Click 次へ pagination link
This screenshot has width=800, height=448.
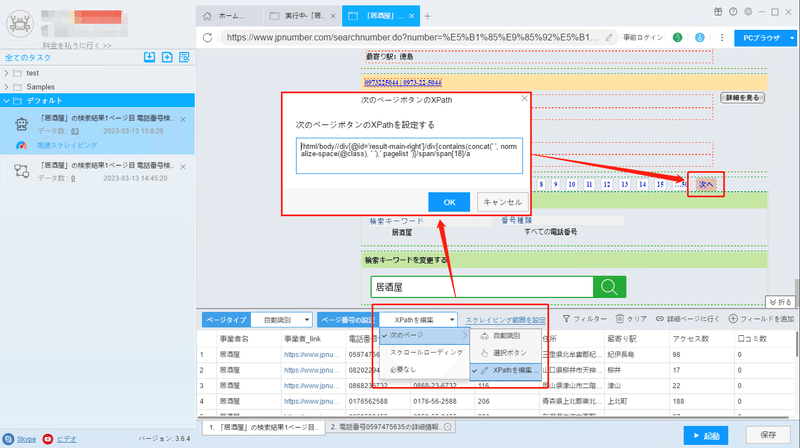706,184
